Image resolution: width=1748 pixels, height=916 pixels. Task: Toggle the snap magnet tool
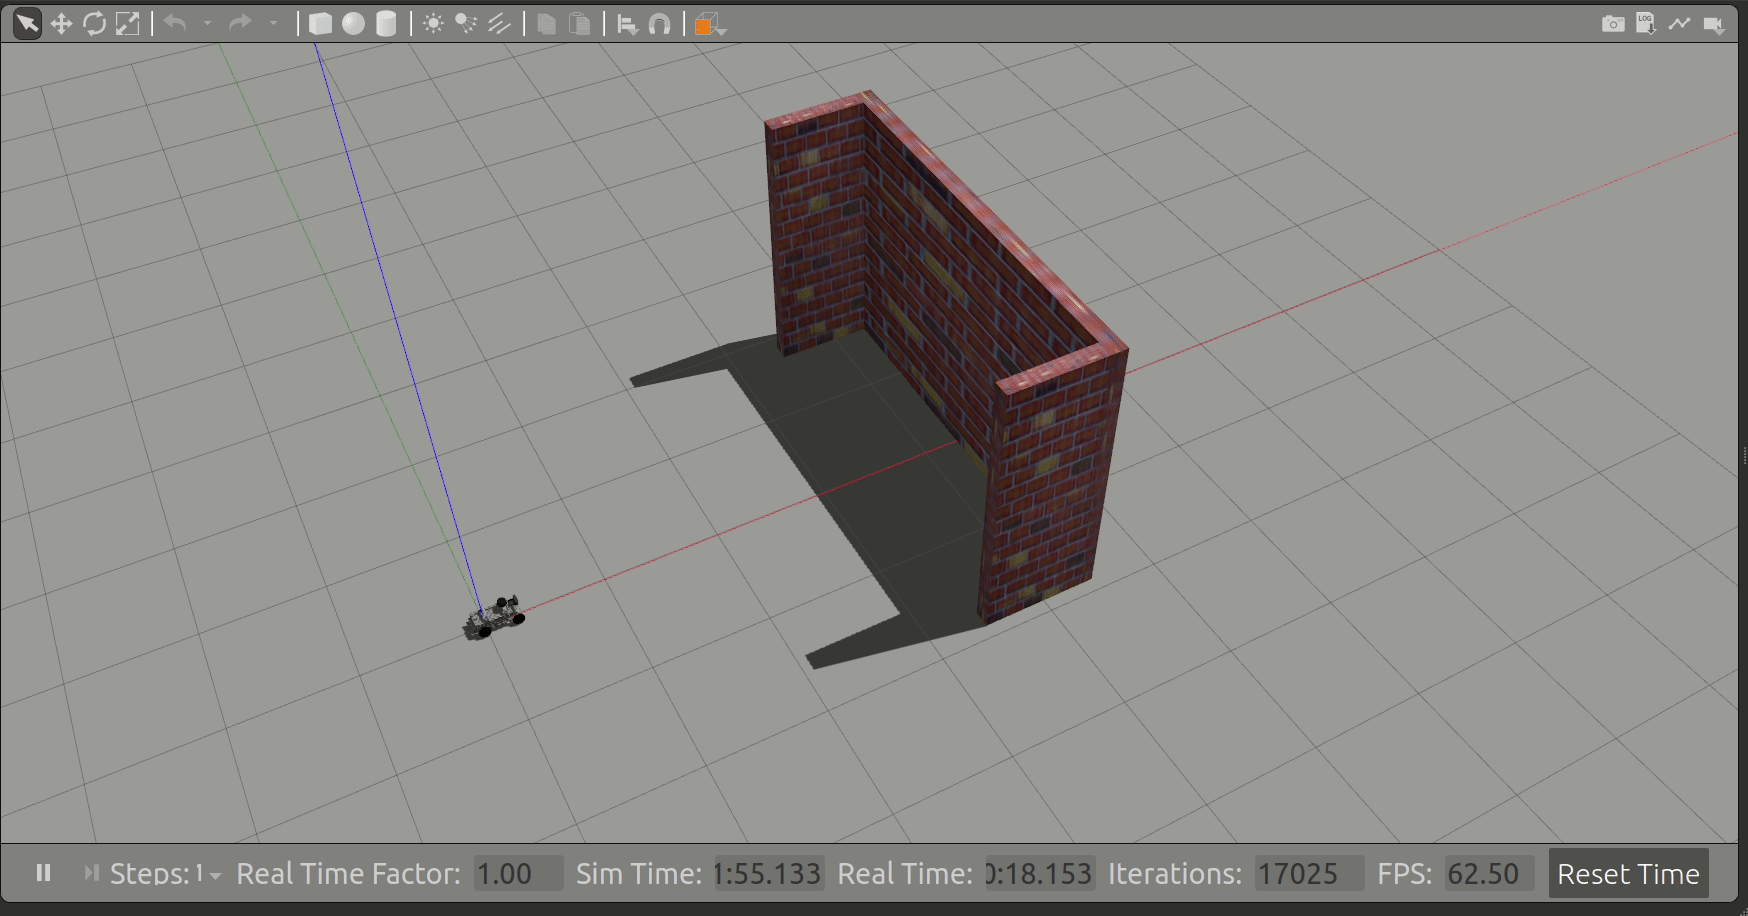[x=659, y=24]
